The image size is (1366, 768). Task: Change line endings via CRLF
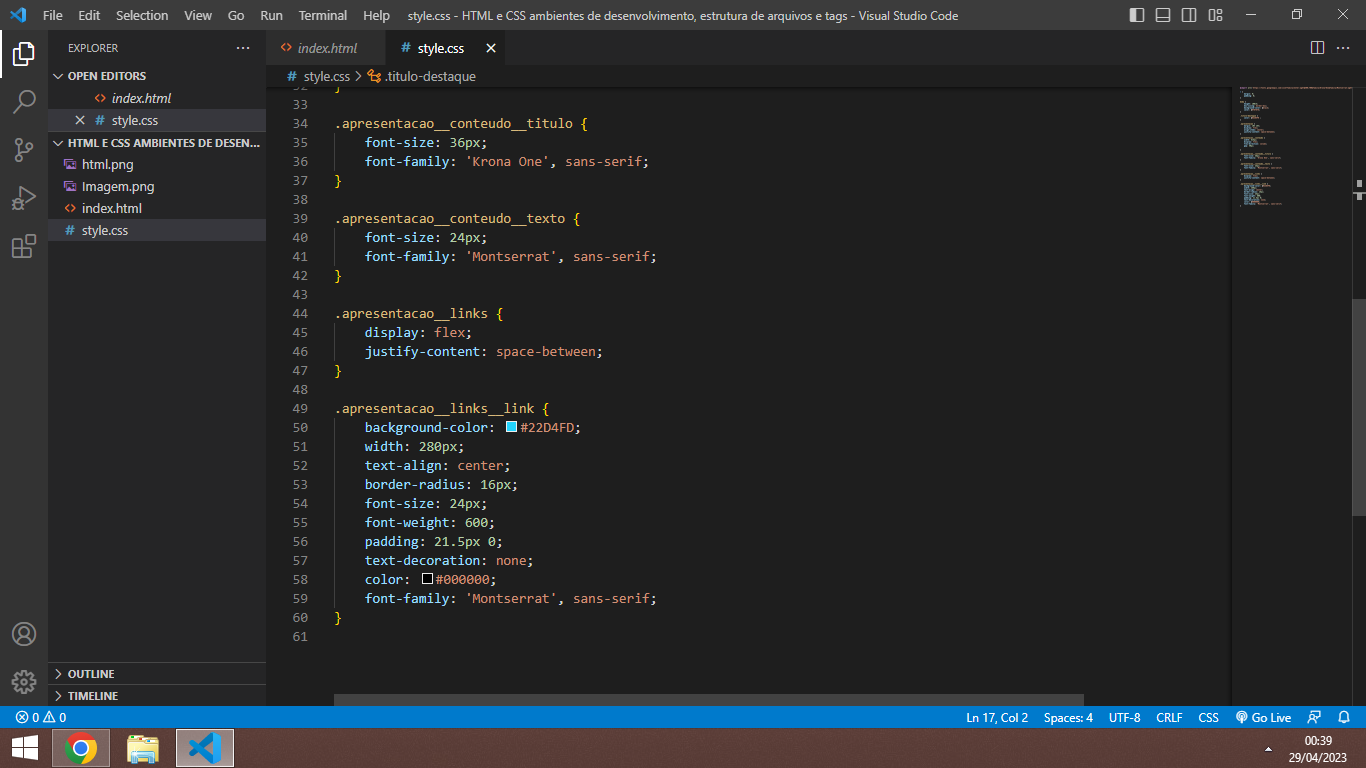click(1169, 717)
